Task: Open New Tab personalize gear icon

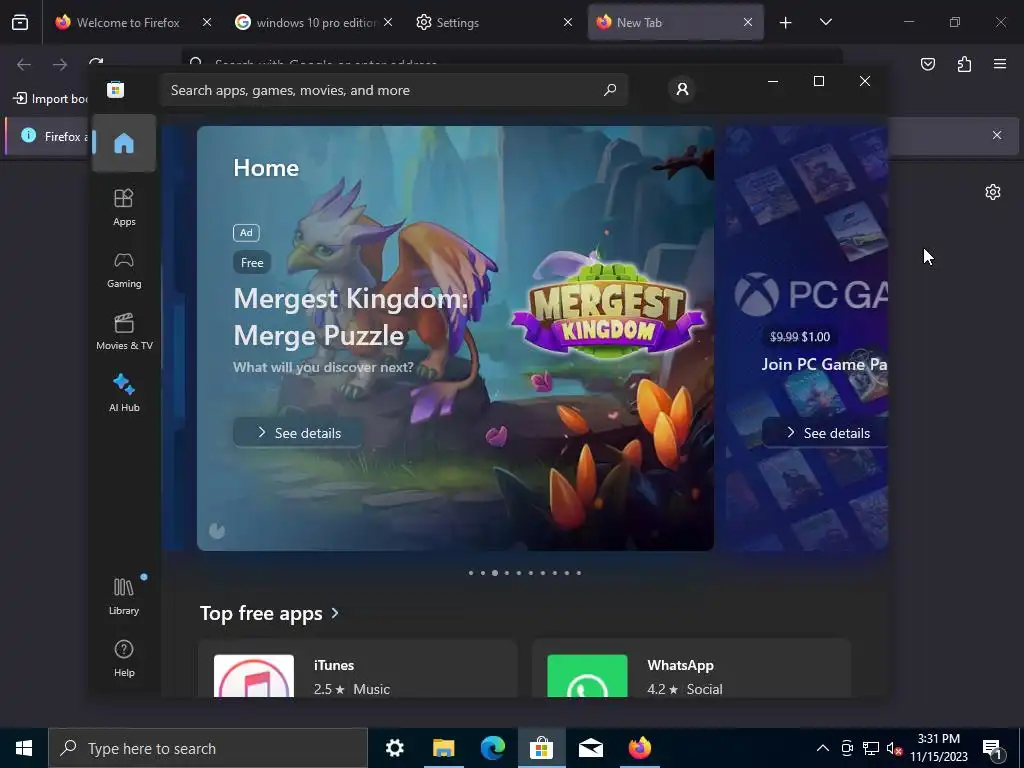Action: (993, 192)
